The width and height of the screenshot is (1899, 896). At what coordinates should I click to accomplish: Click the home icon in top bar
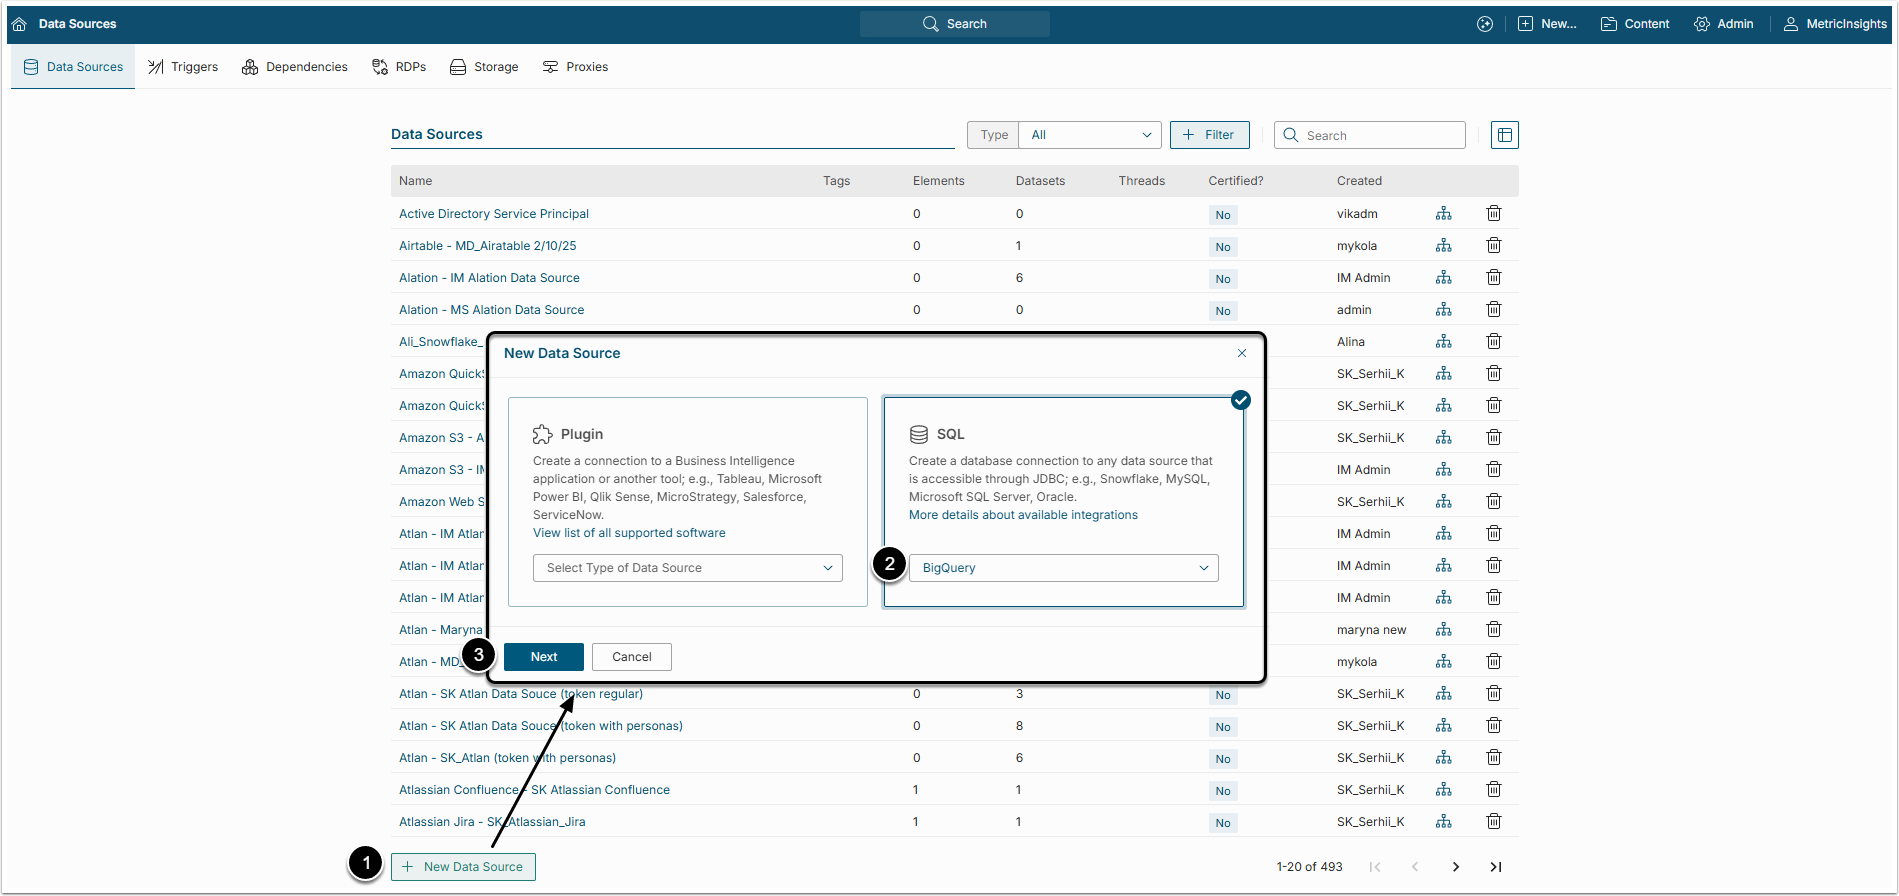pyautogui.click(x=19, y=24)
